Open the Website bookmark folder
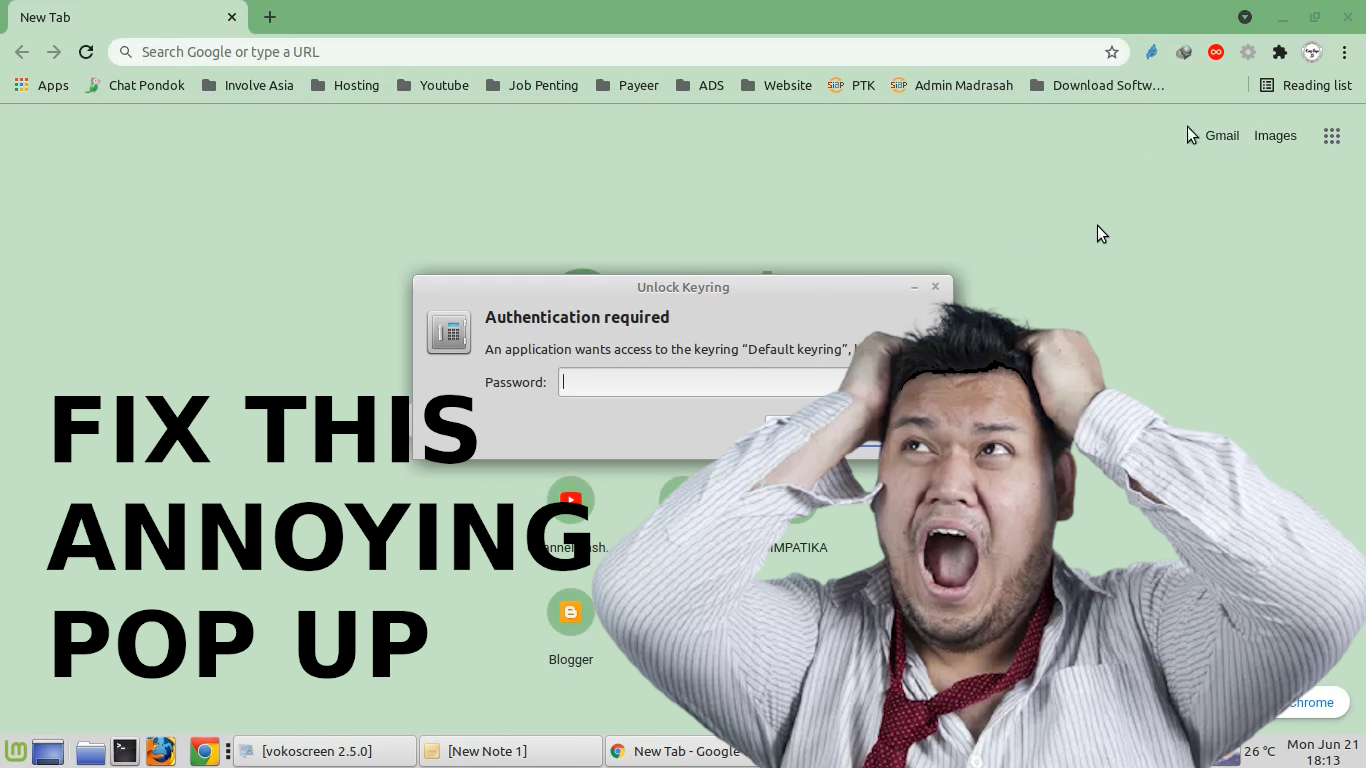 tap(776, 85)
